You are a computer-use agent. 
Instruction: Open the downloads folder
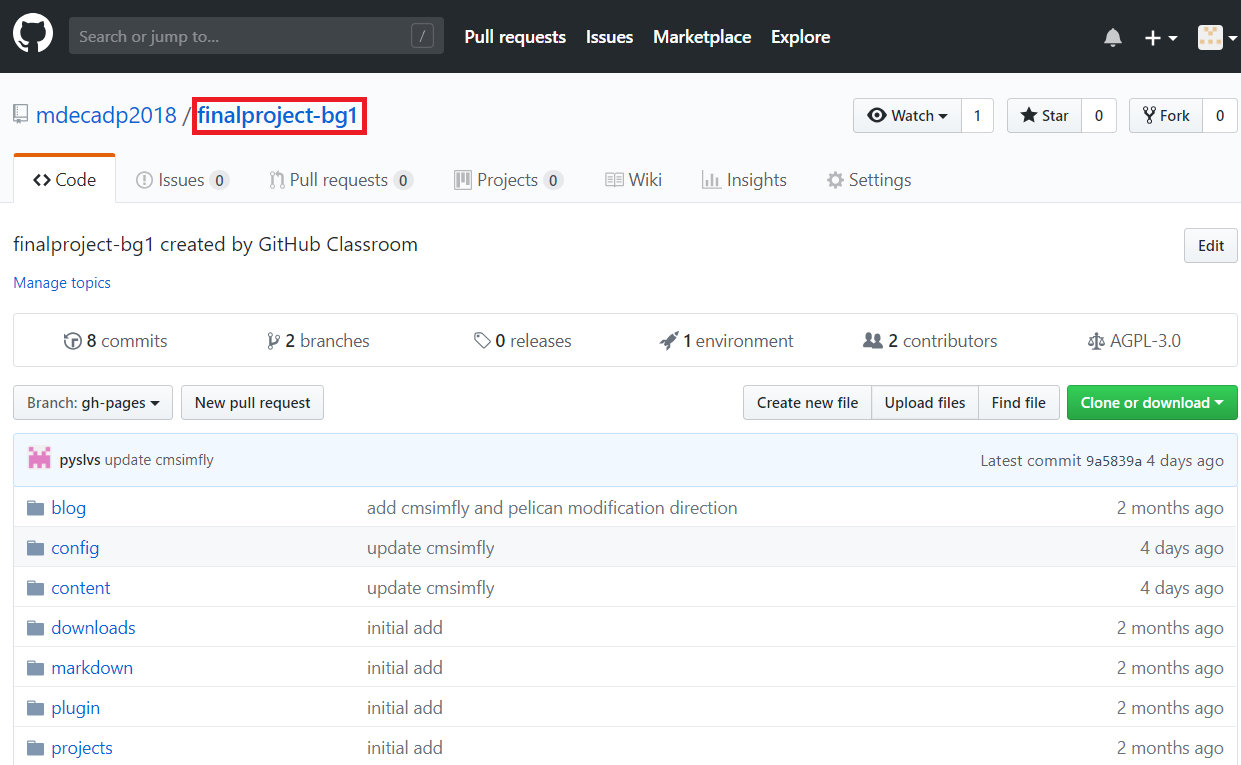(93, 628)
